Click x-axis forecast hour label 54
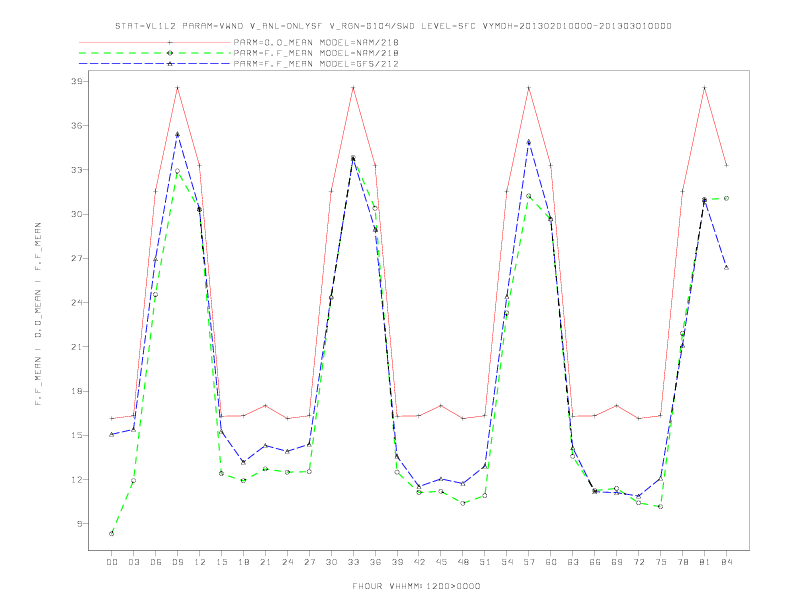This screenshot has height=612, width=792. point(507,562)
